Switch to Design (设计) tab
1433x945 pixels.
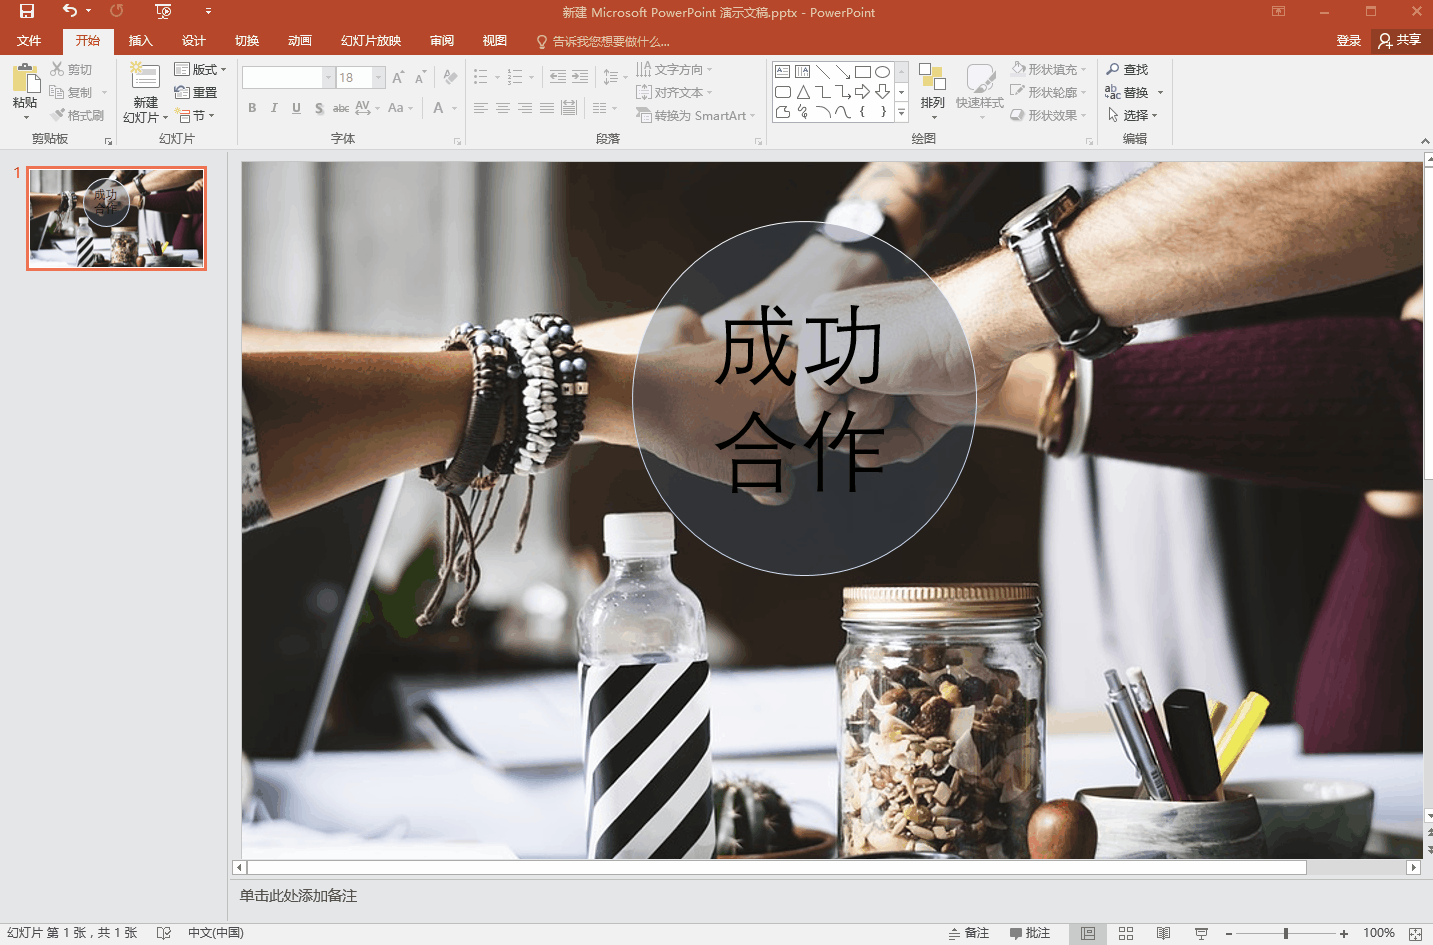pos(193,41)
